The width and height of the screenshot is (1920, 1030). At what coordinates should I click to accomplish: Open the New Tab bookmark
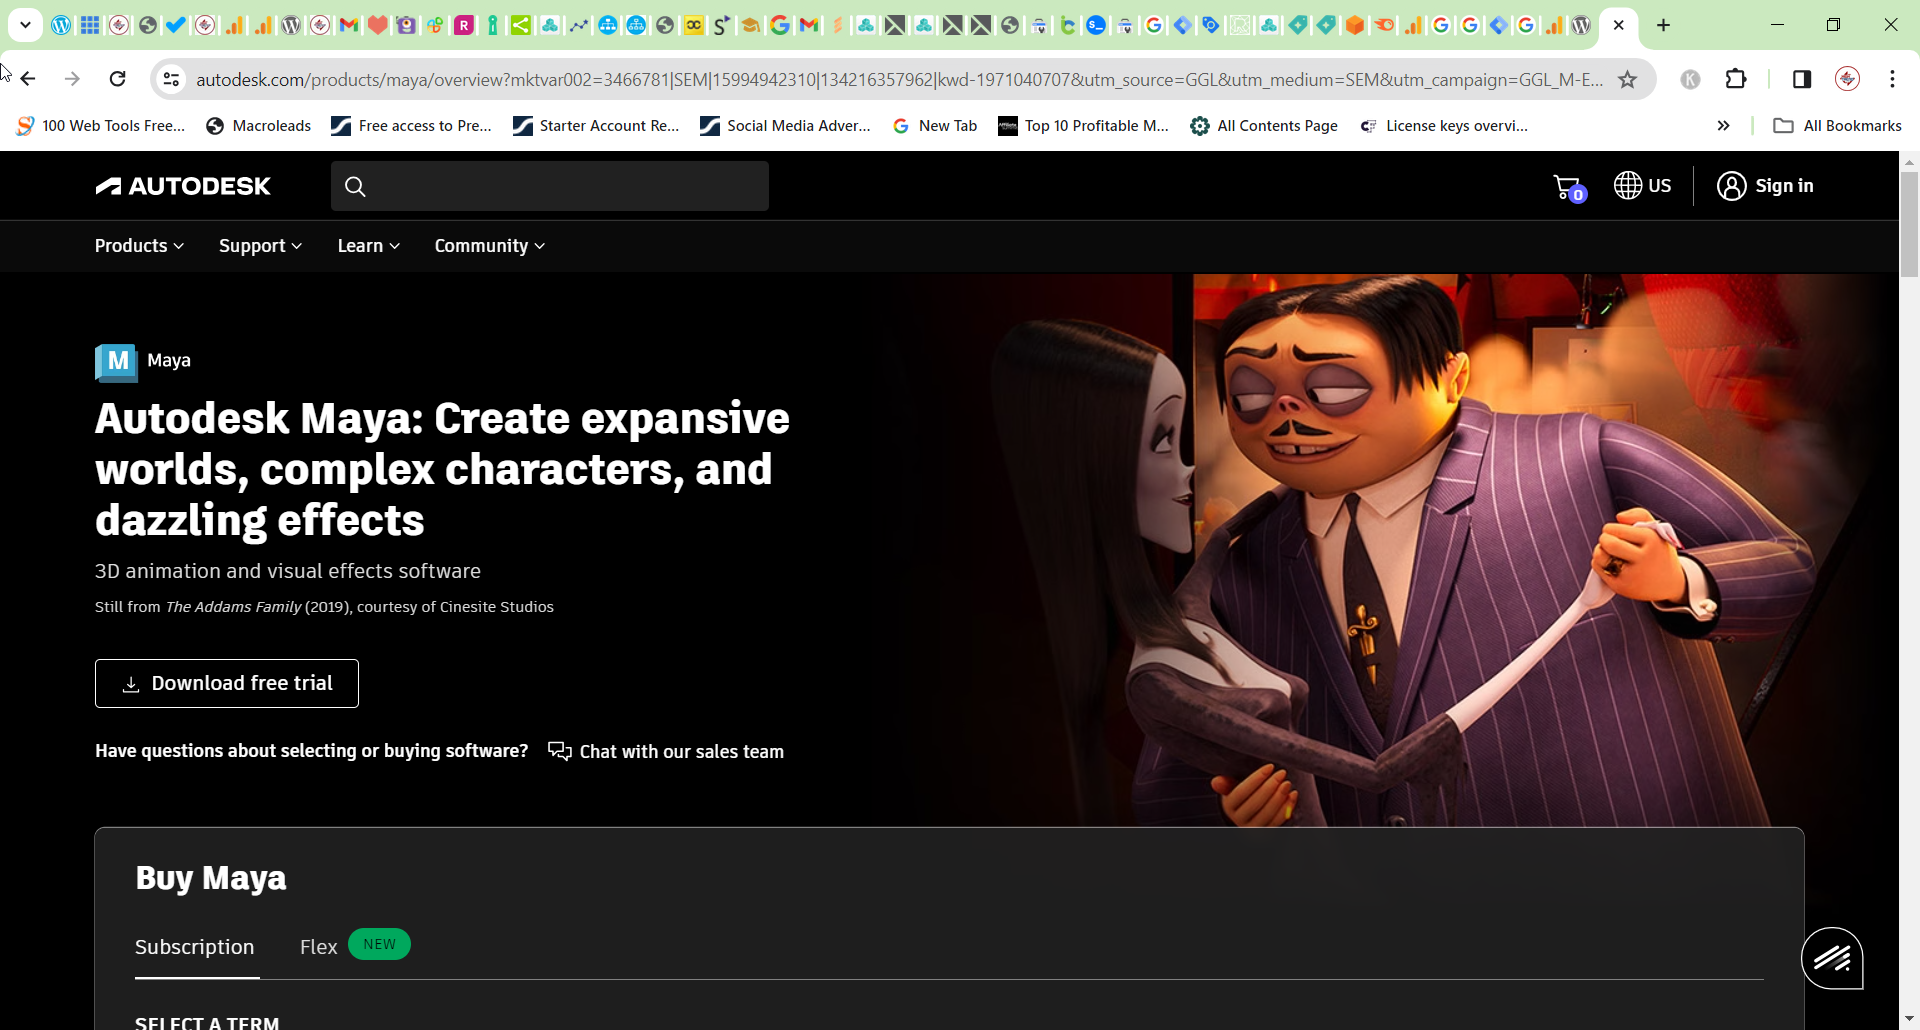click(935, 125)
